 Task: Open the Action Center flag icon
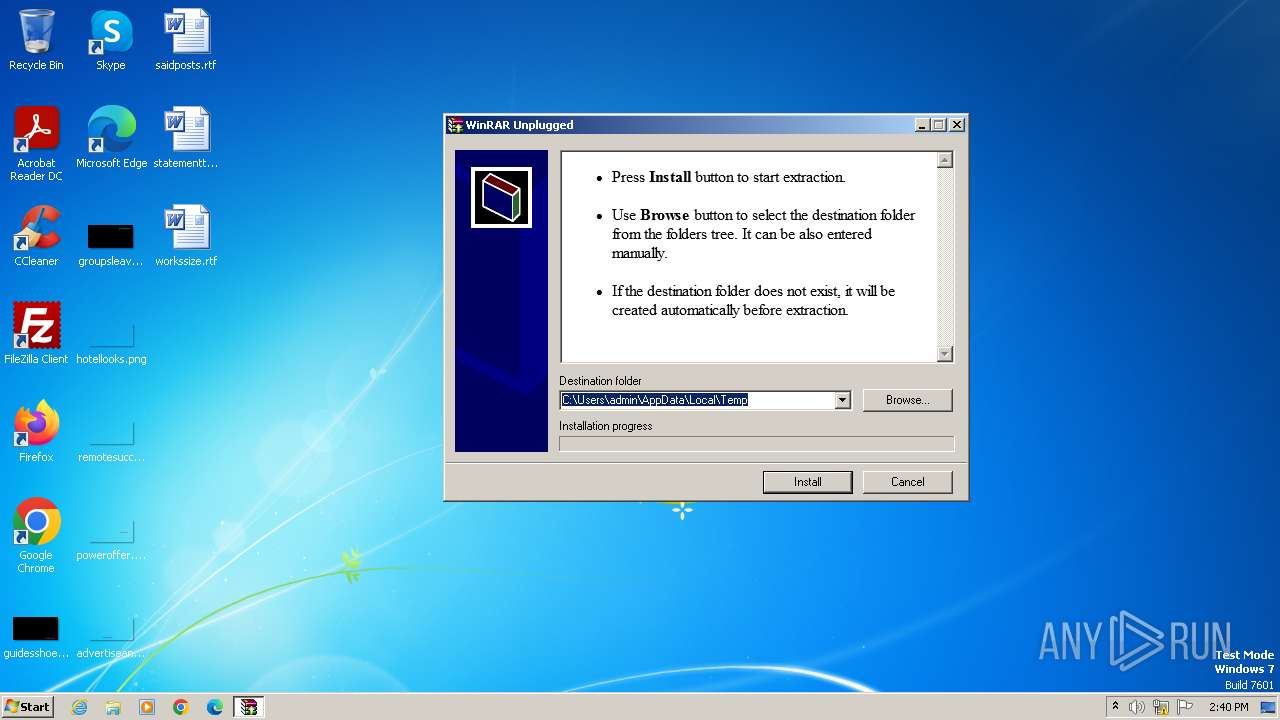tap(1185, 707)
